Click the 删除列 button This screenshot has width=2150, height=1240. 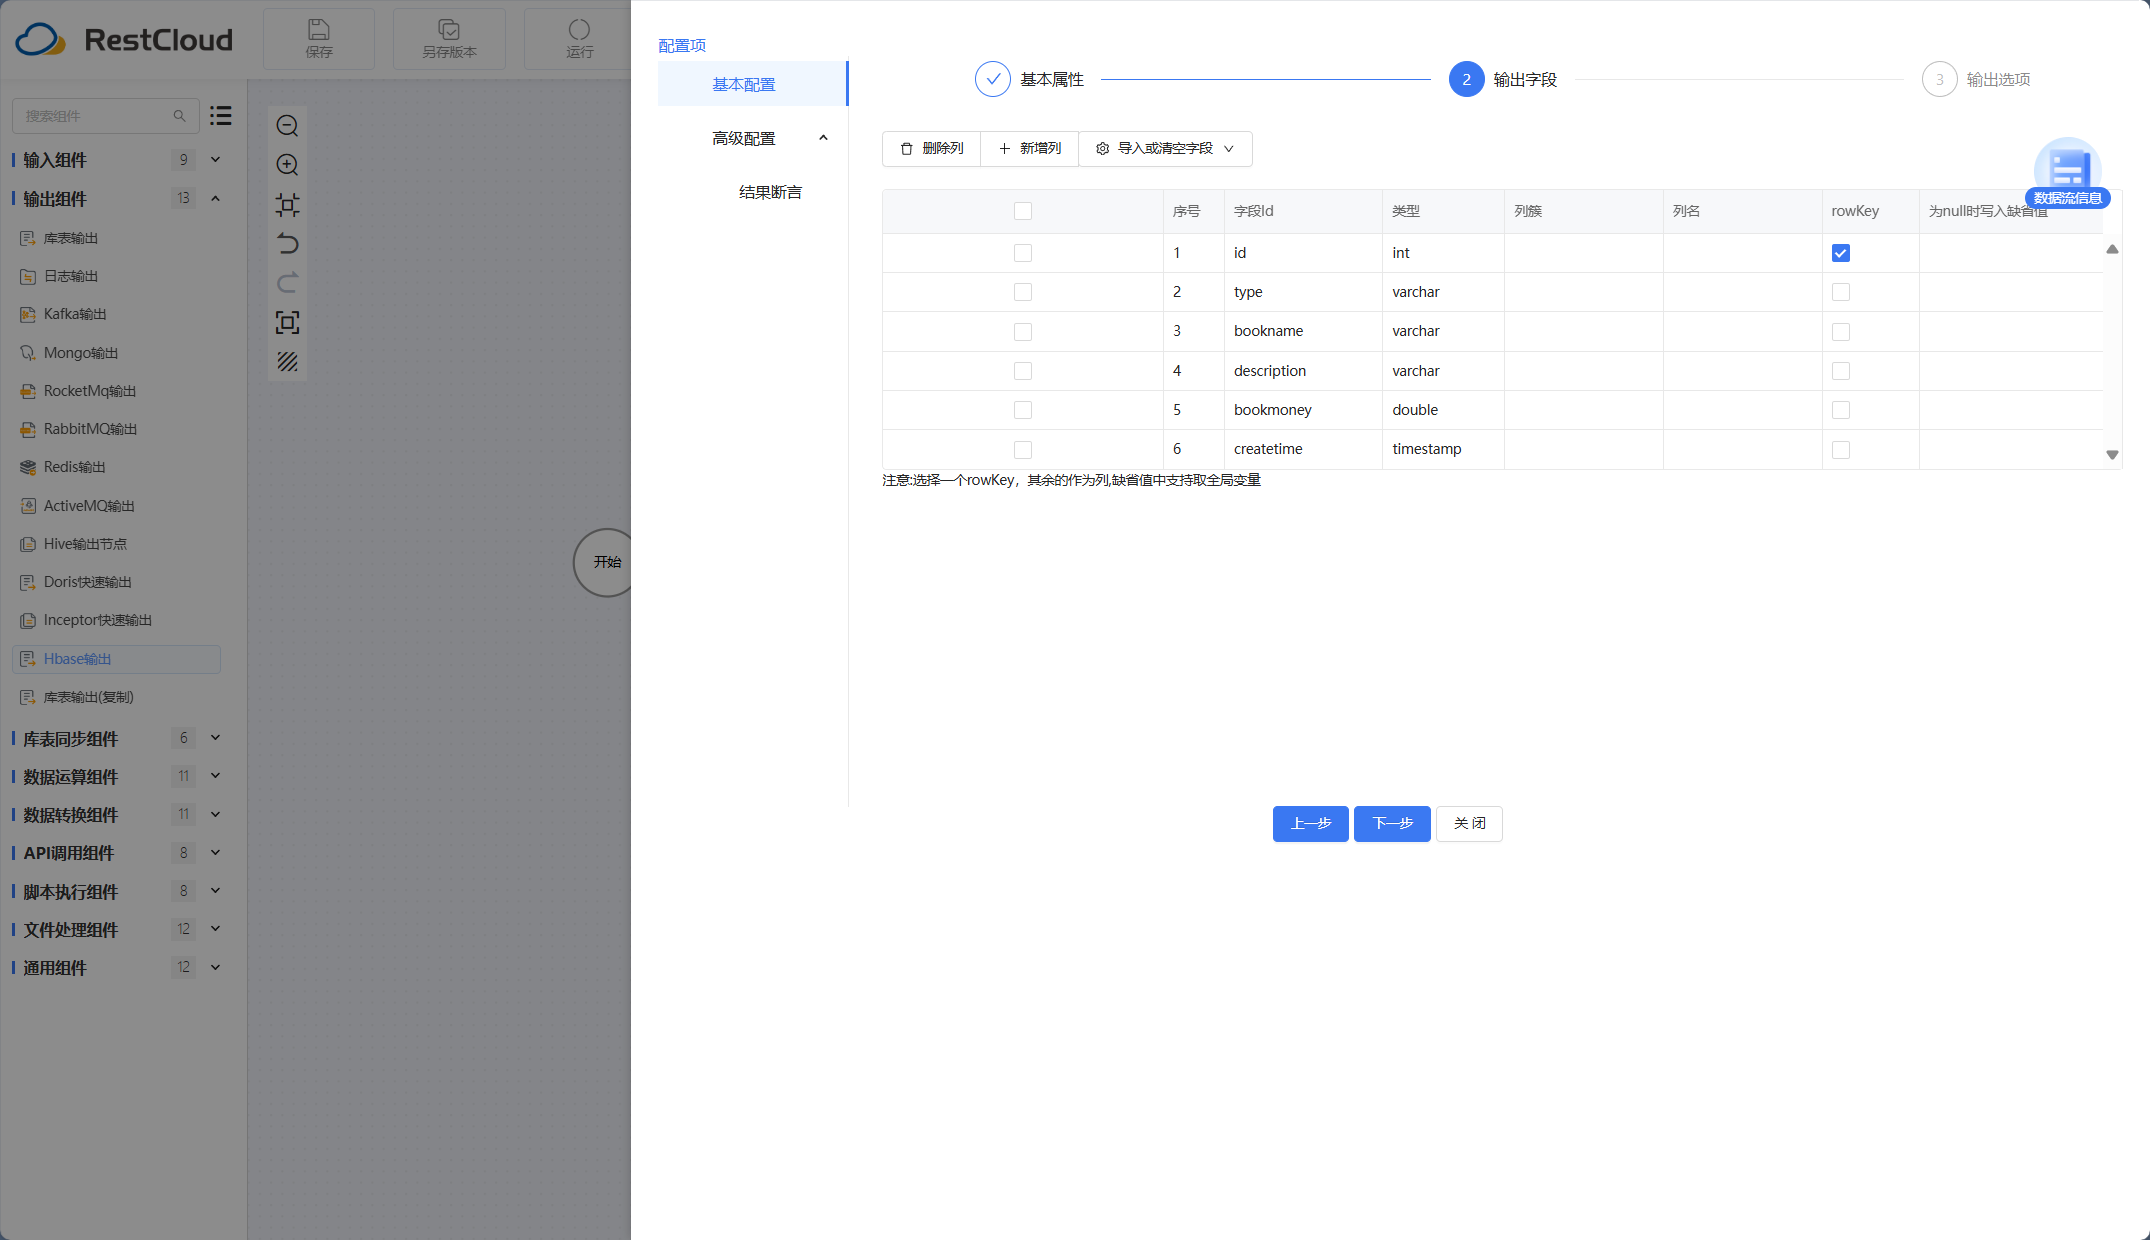click(931, 149)
